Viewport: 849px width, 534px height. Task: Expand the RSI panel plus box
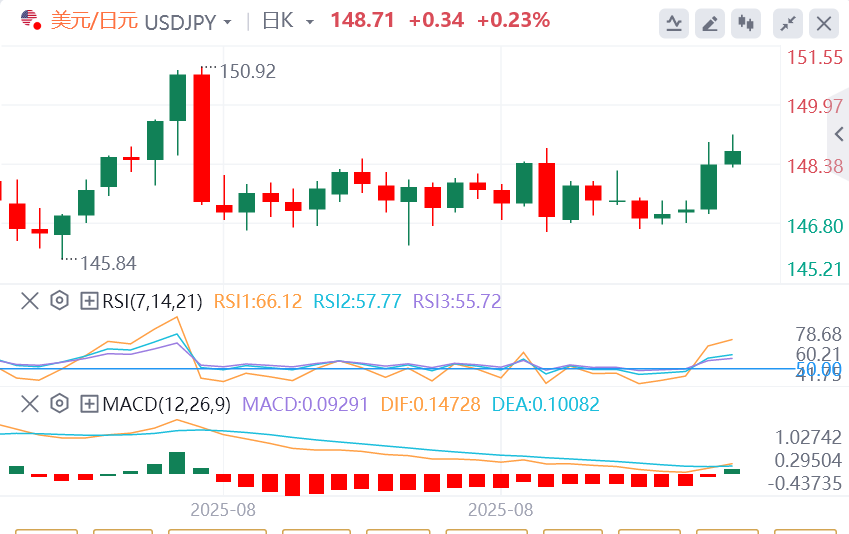pyautogui.click(x=89, y=300)
